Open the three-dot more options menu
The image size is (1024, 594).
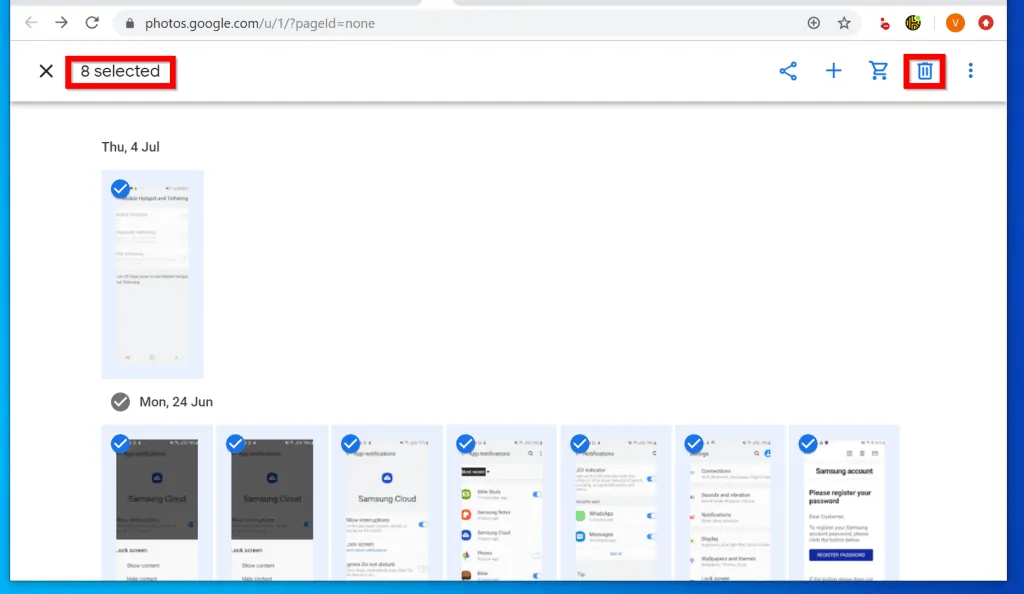[x=970, y=71]
